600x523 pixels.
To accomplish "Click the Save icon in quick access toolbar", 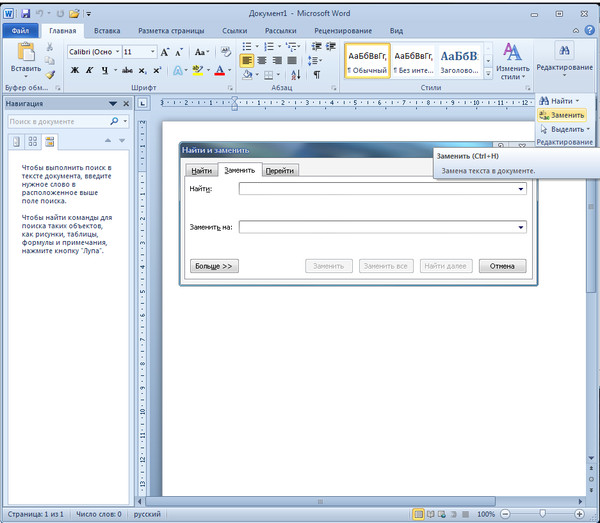I will click(26, 13).
